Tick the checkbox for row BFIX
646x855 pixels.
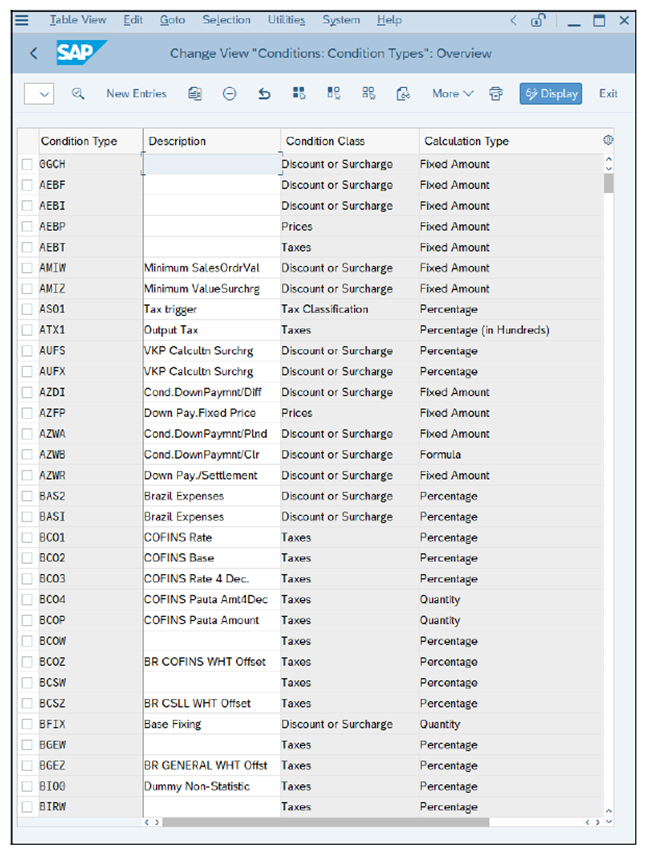[27, 724]
